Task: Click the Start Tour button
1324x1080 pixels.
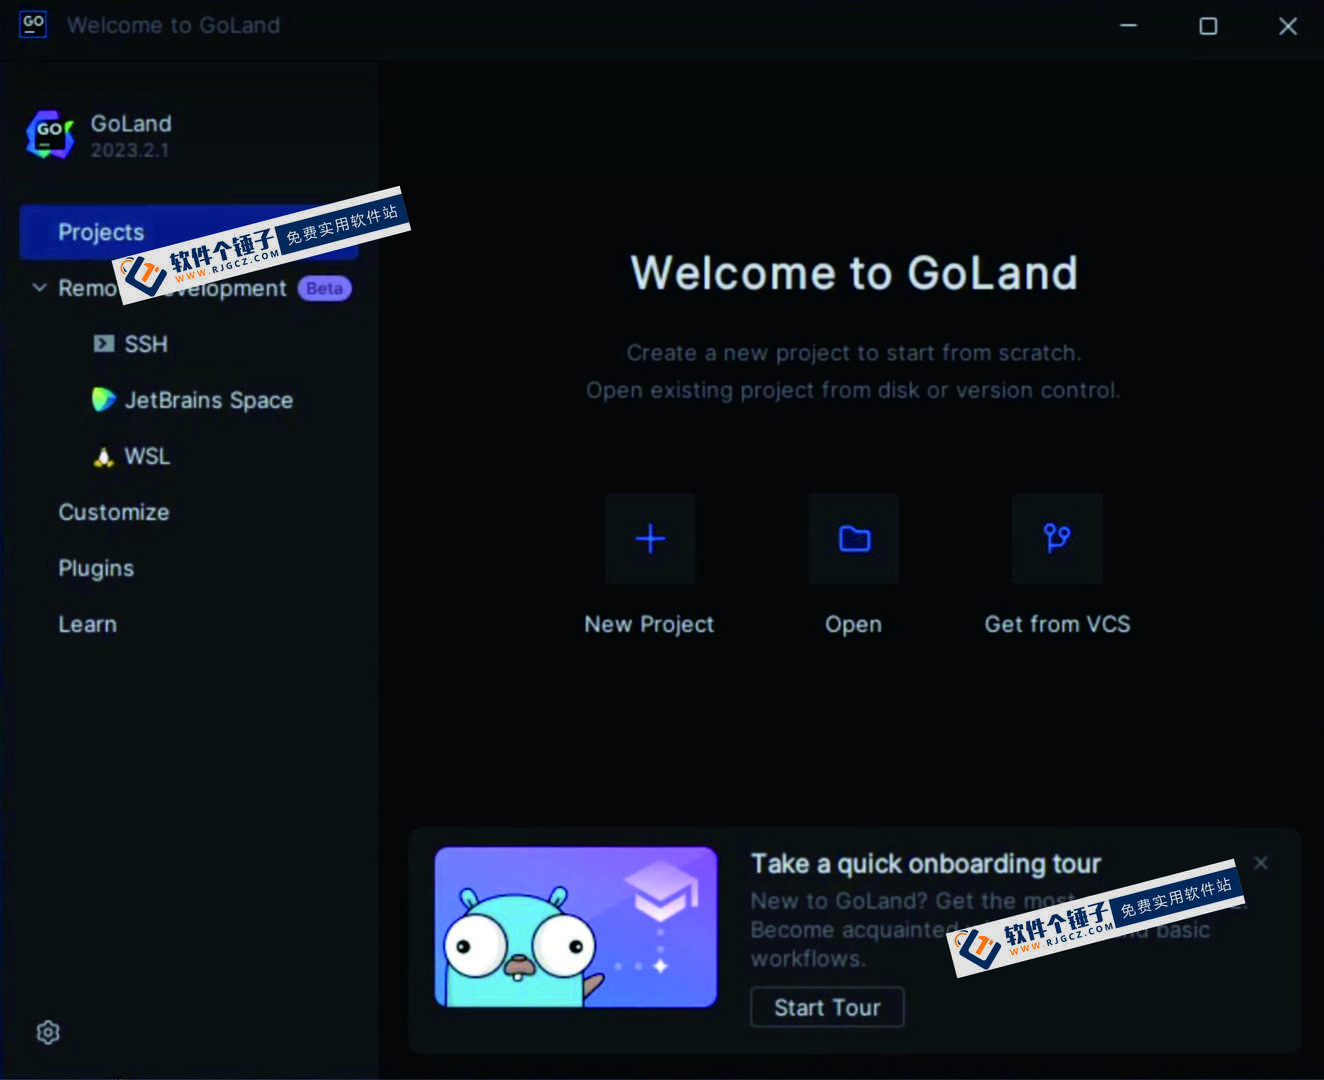Action: coord(828,1007)
